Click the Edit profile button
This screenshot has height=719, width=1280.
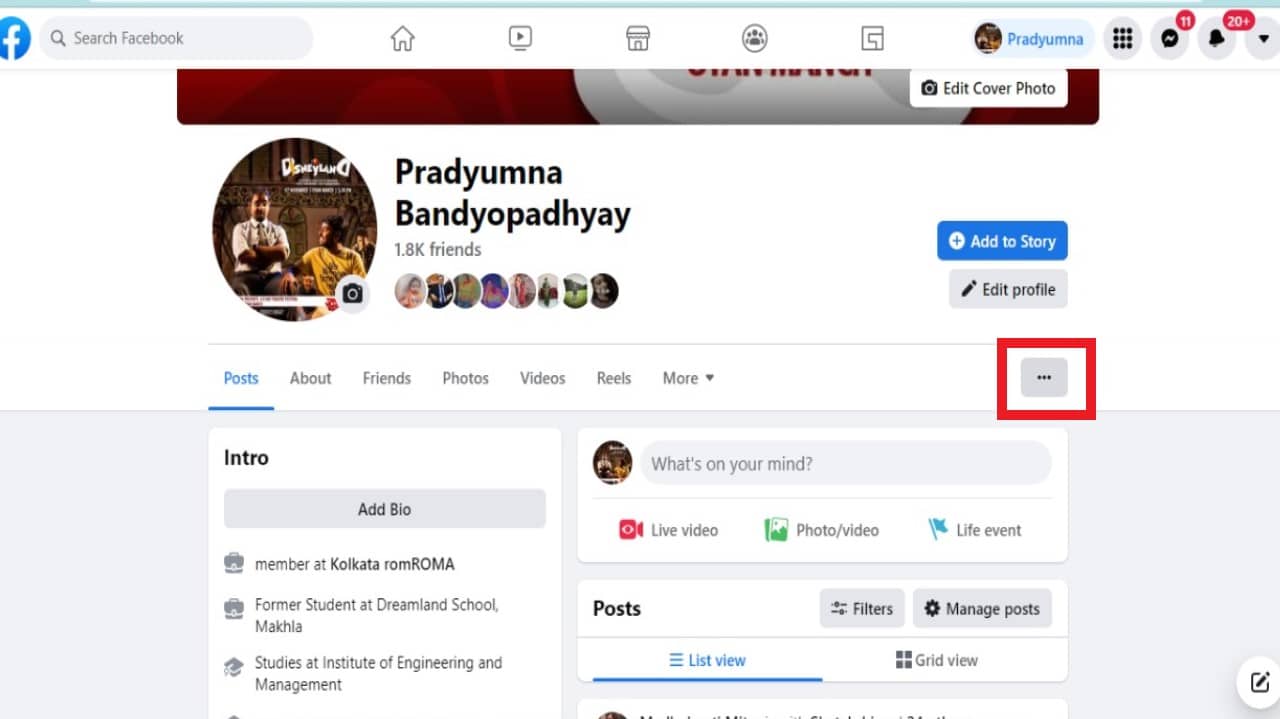point(1008,289)
